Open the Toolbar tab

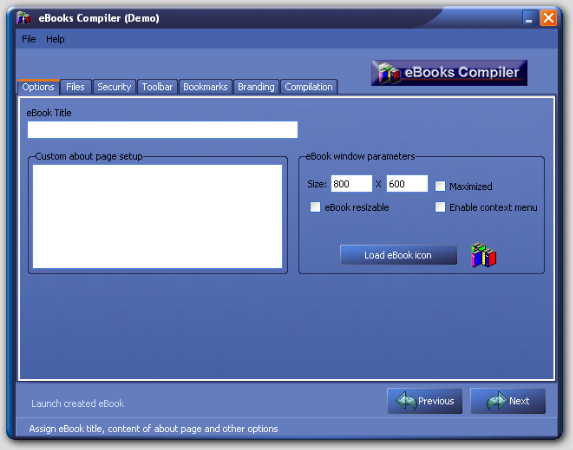coord(157,87)
